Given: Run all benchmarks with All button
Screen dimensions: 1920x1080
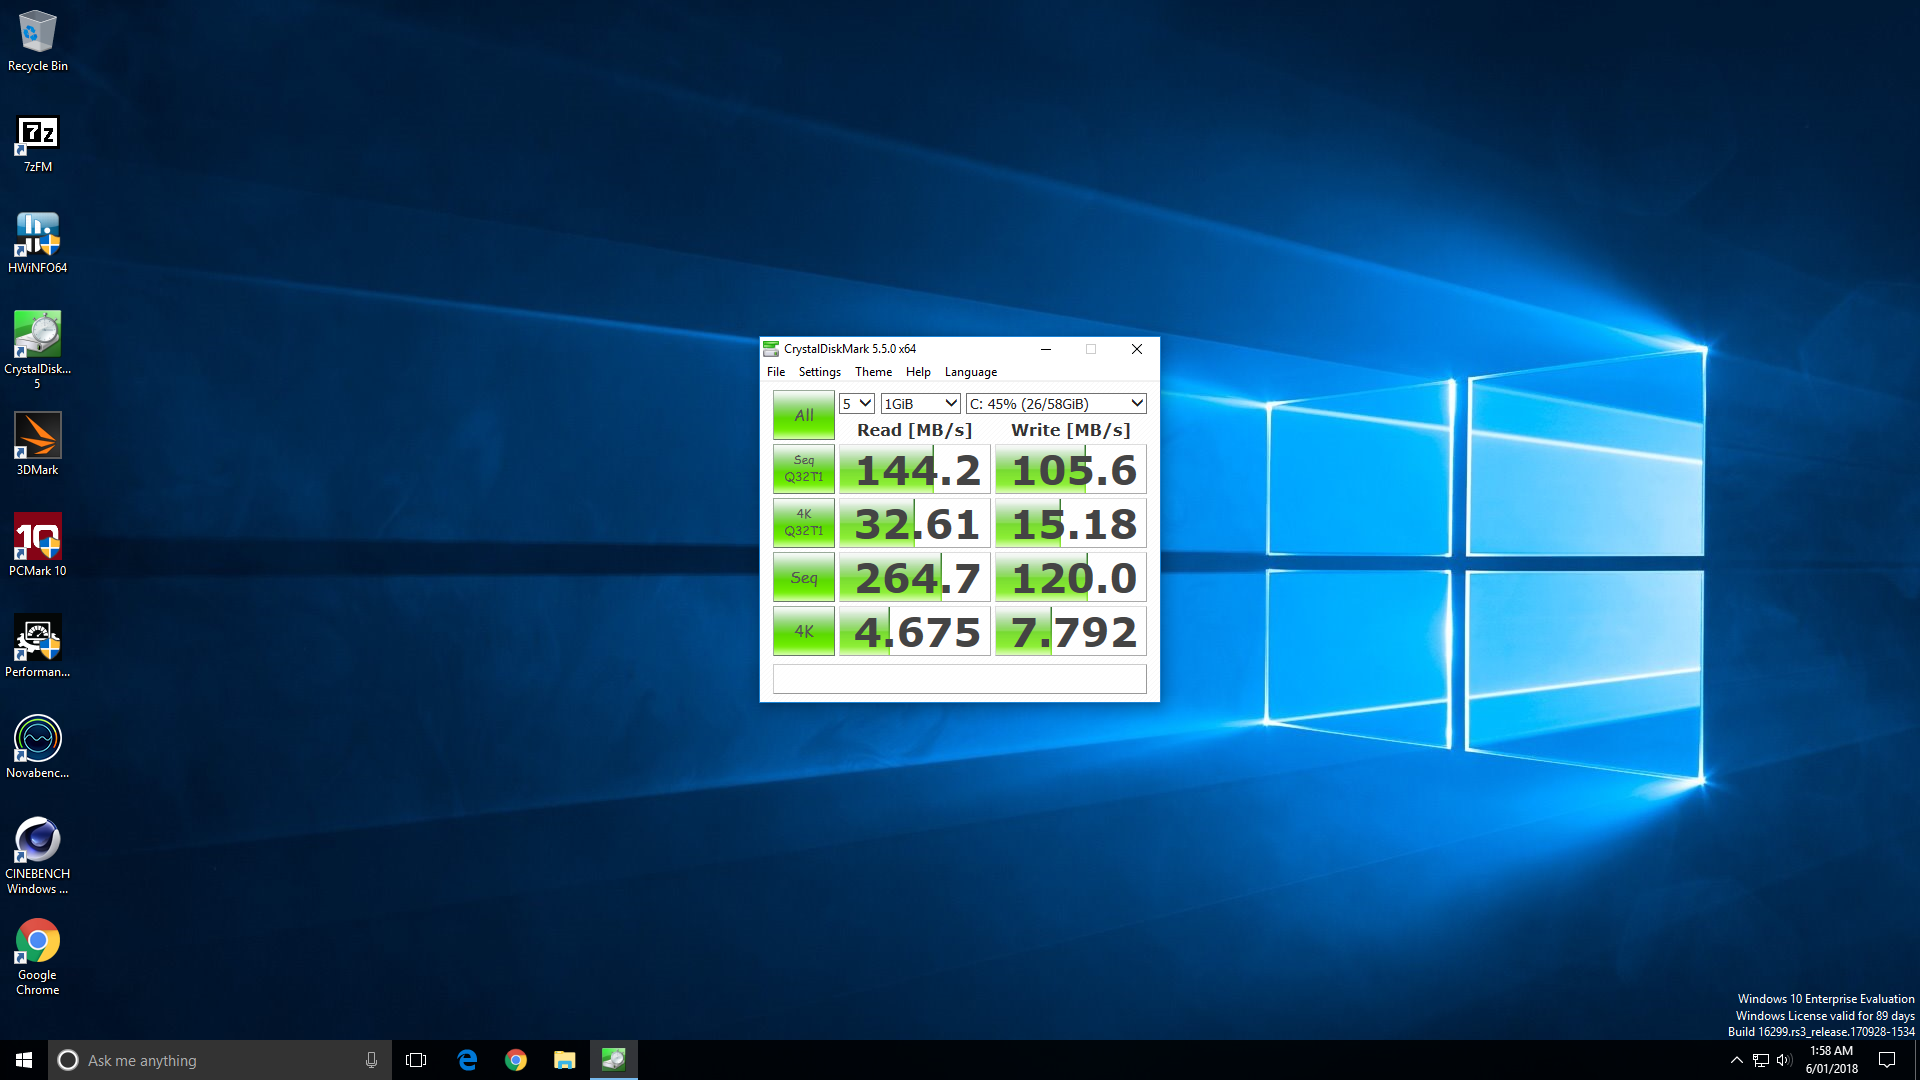Looking at the screenshot, I should pos(804,415).
